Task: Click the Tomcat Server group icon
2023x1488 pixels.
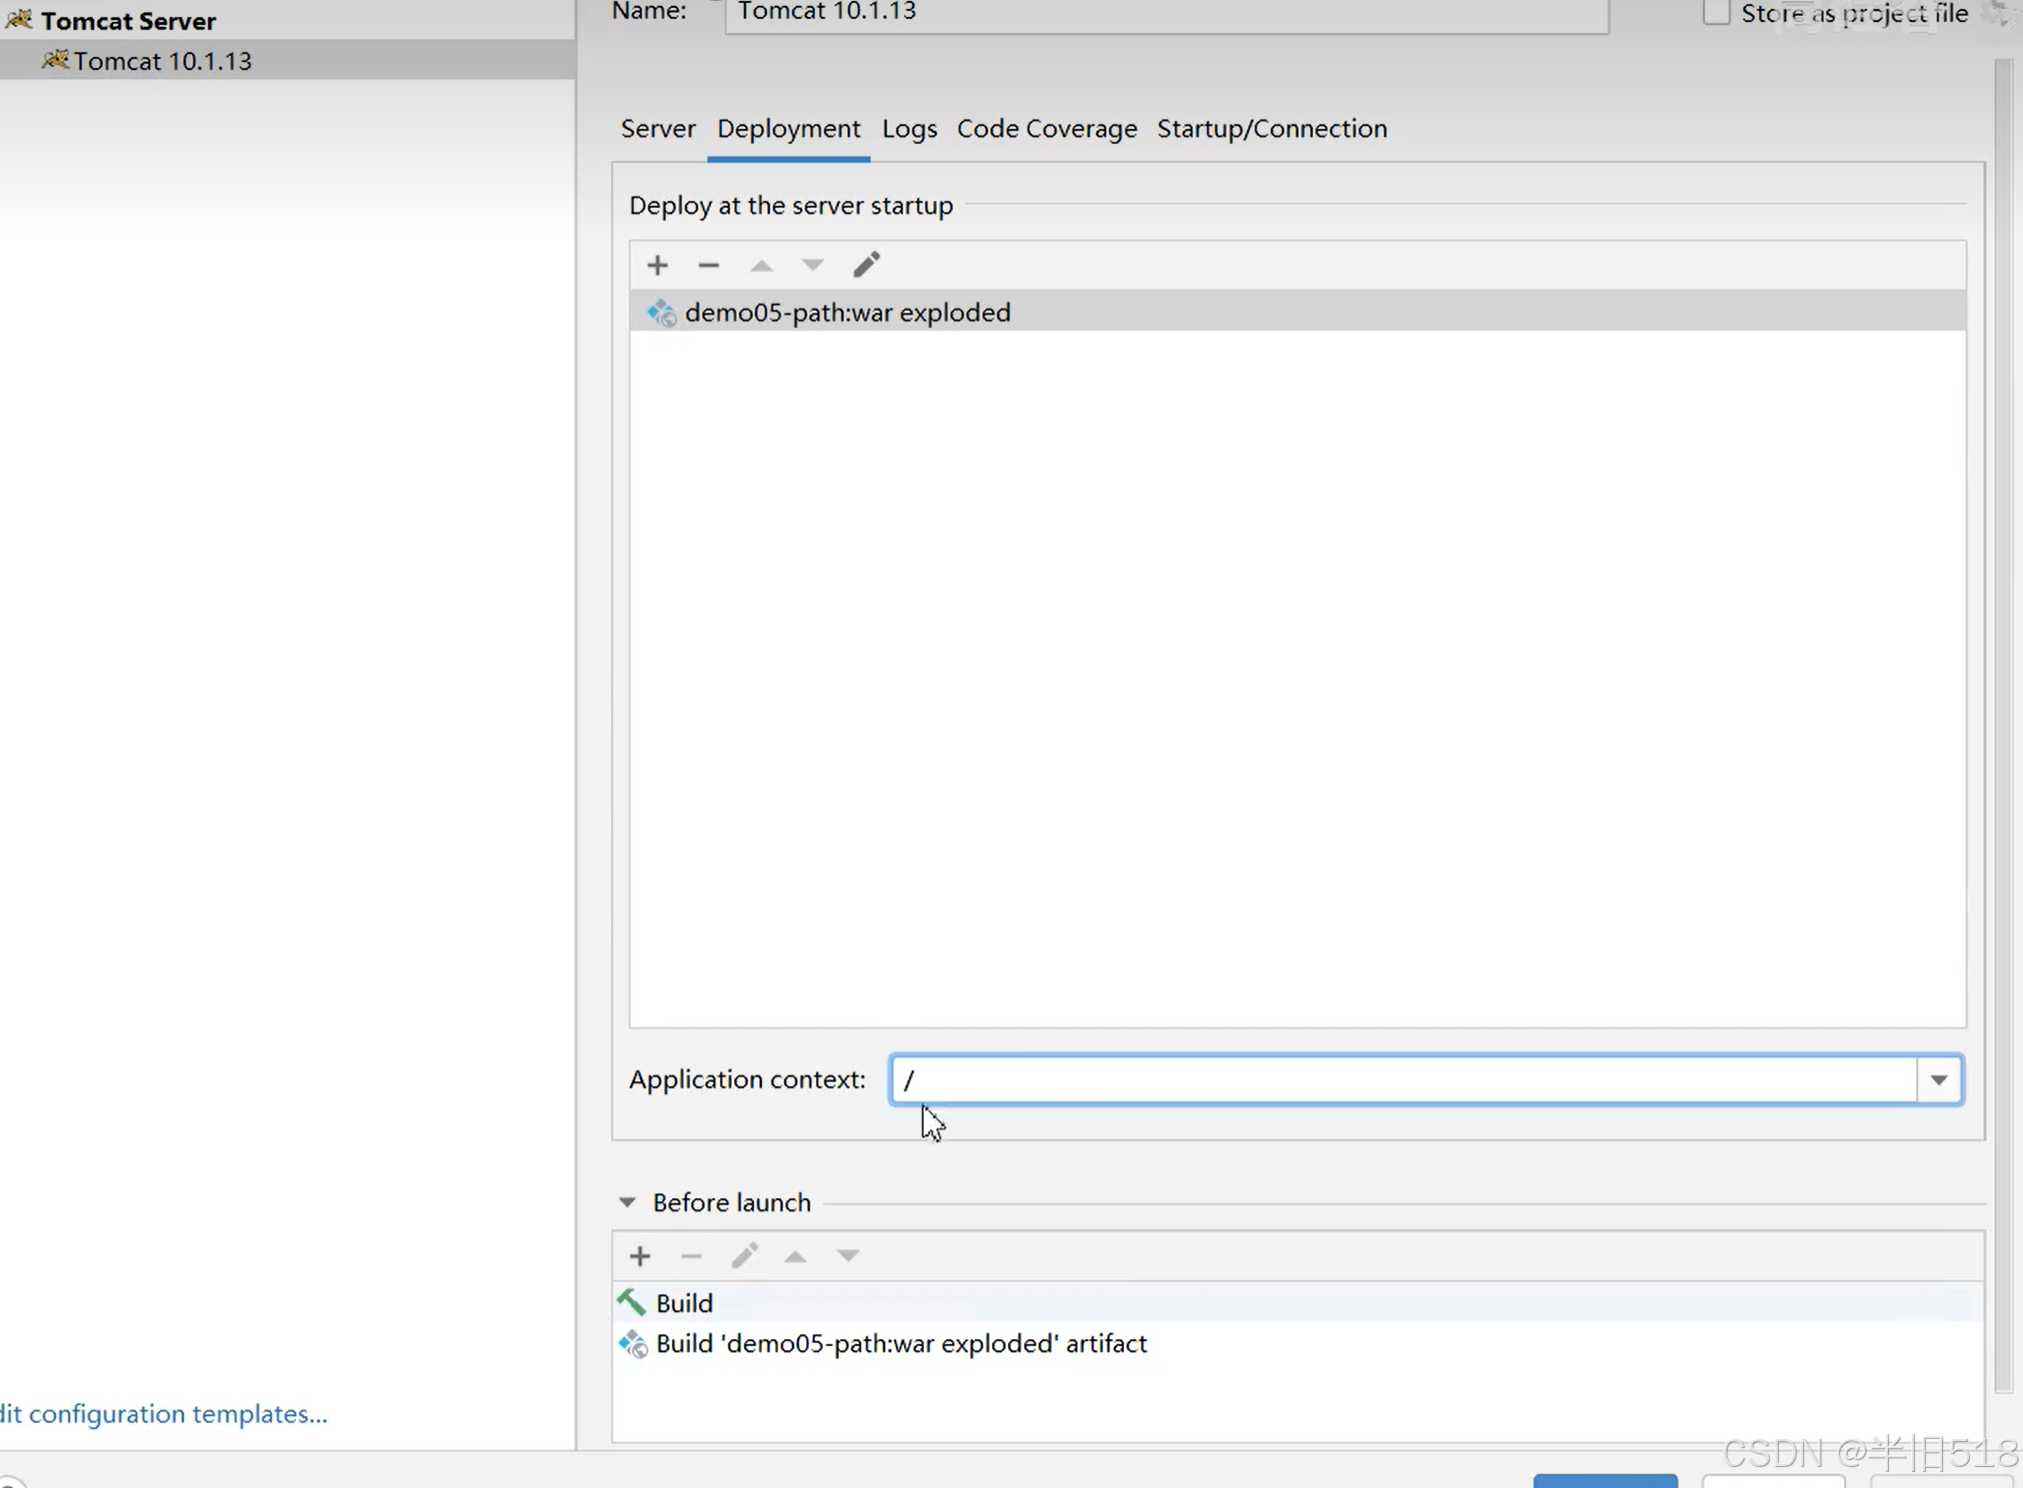Action: tap(18, 20)
